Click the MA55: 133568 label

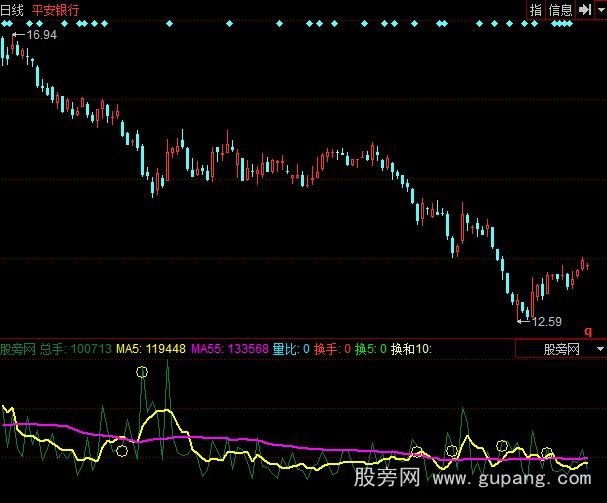[x=230, y=349]
